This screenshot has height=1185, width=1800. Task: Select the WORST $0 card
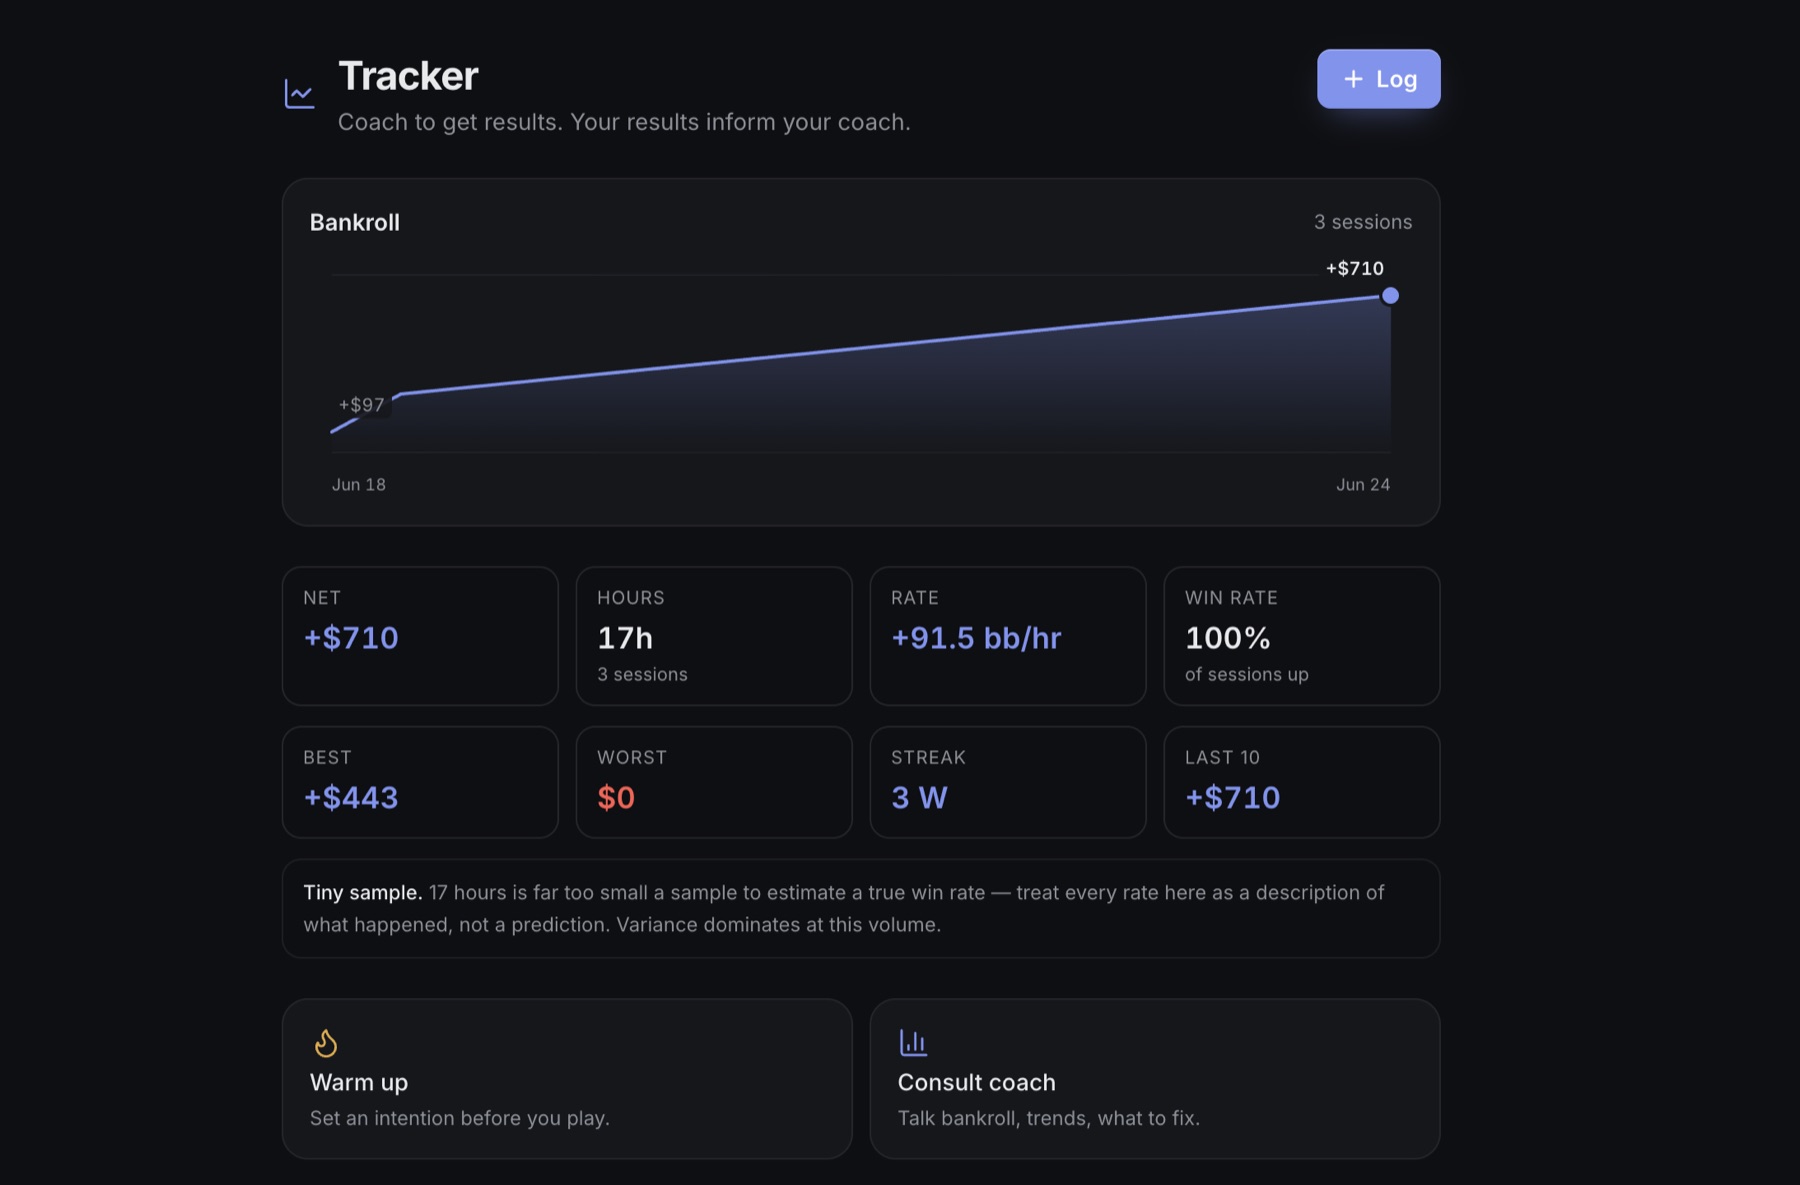click(x=714, y=782)
